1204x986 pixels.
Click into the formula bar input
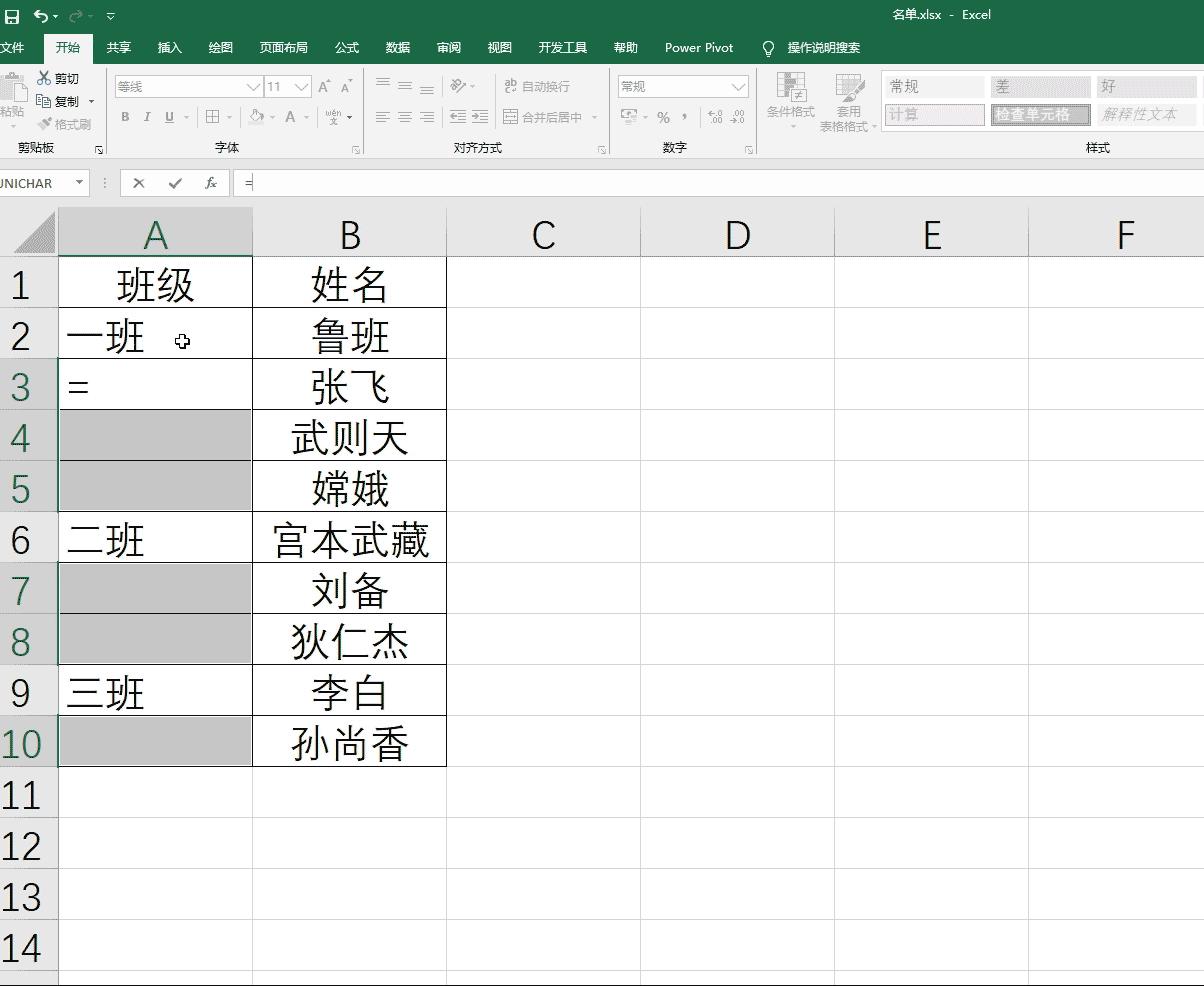[x=718, y=183]
